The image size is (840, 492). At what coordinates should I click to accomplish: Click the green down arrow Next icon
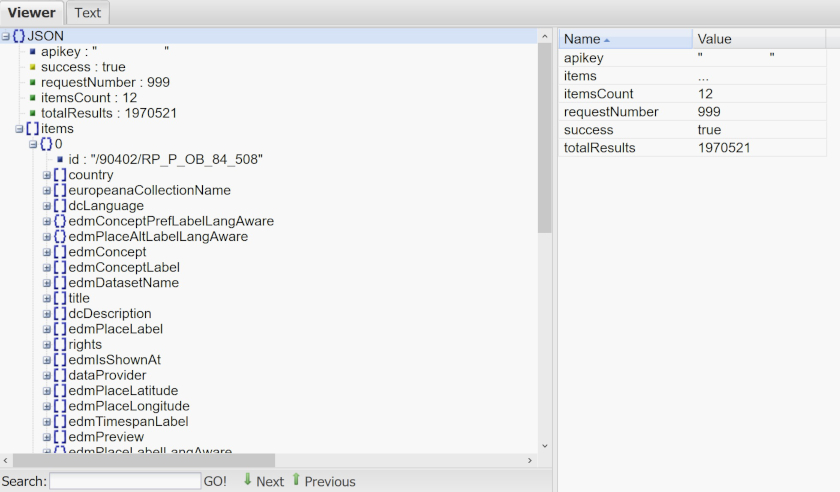(x=247, y=480)
